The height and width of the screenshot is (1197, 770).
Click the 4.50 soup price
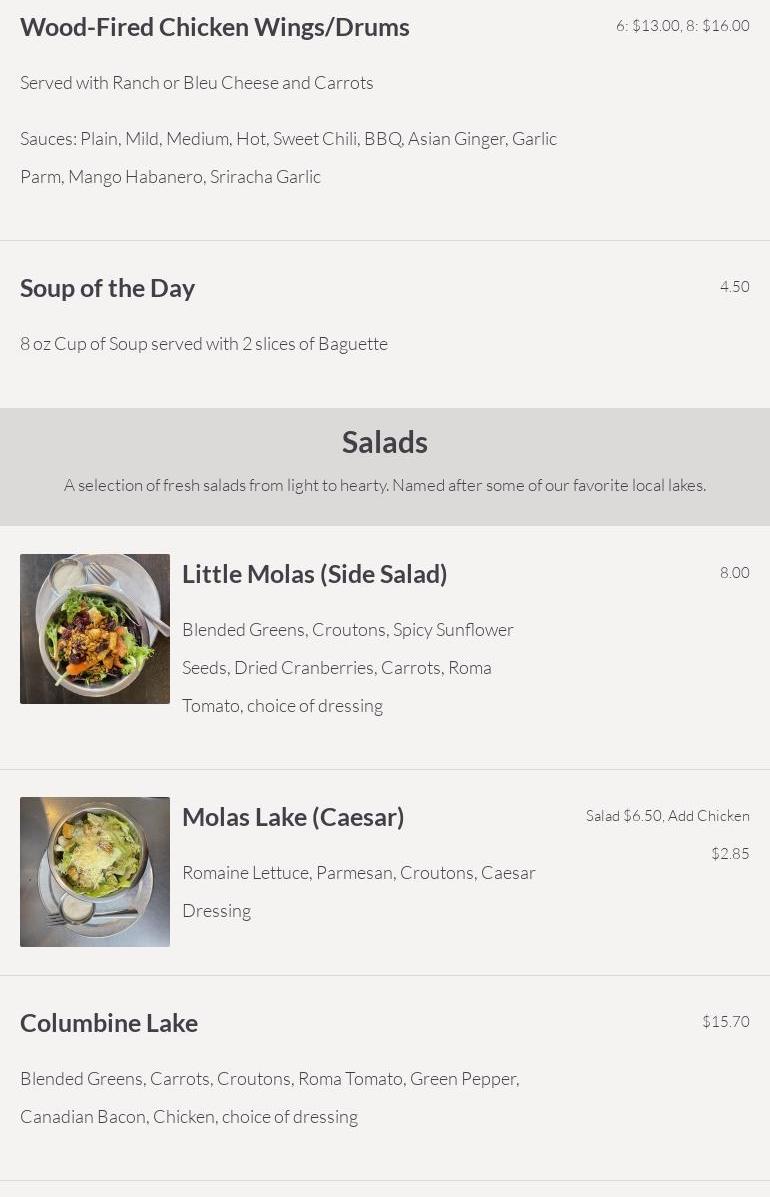click(734, 287)
